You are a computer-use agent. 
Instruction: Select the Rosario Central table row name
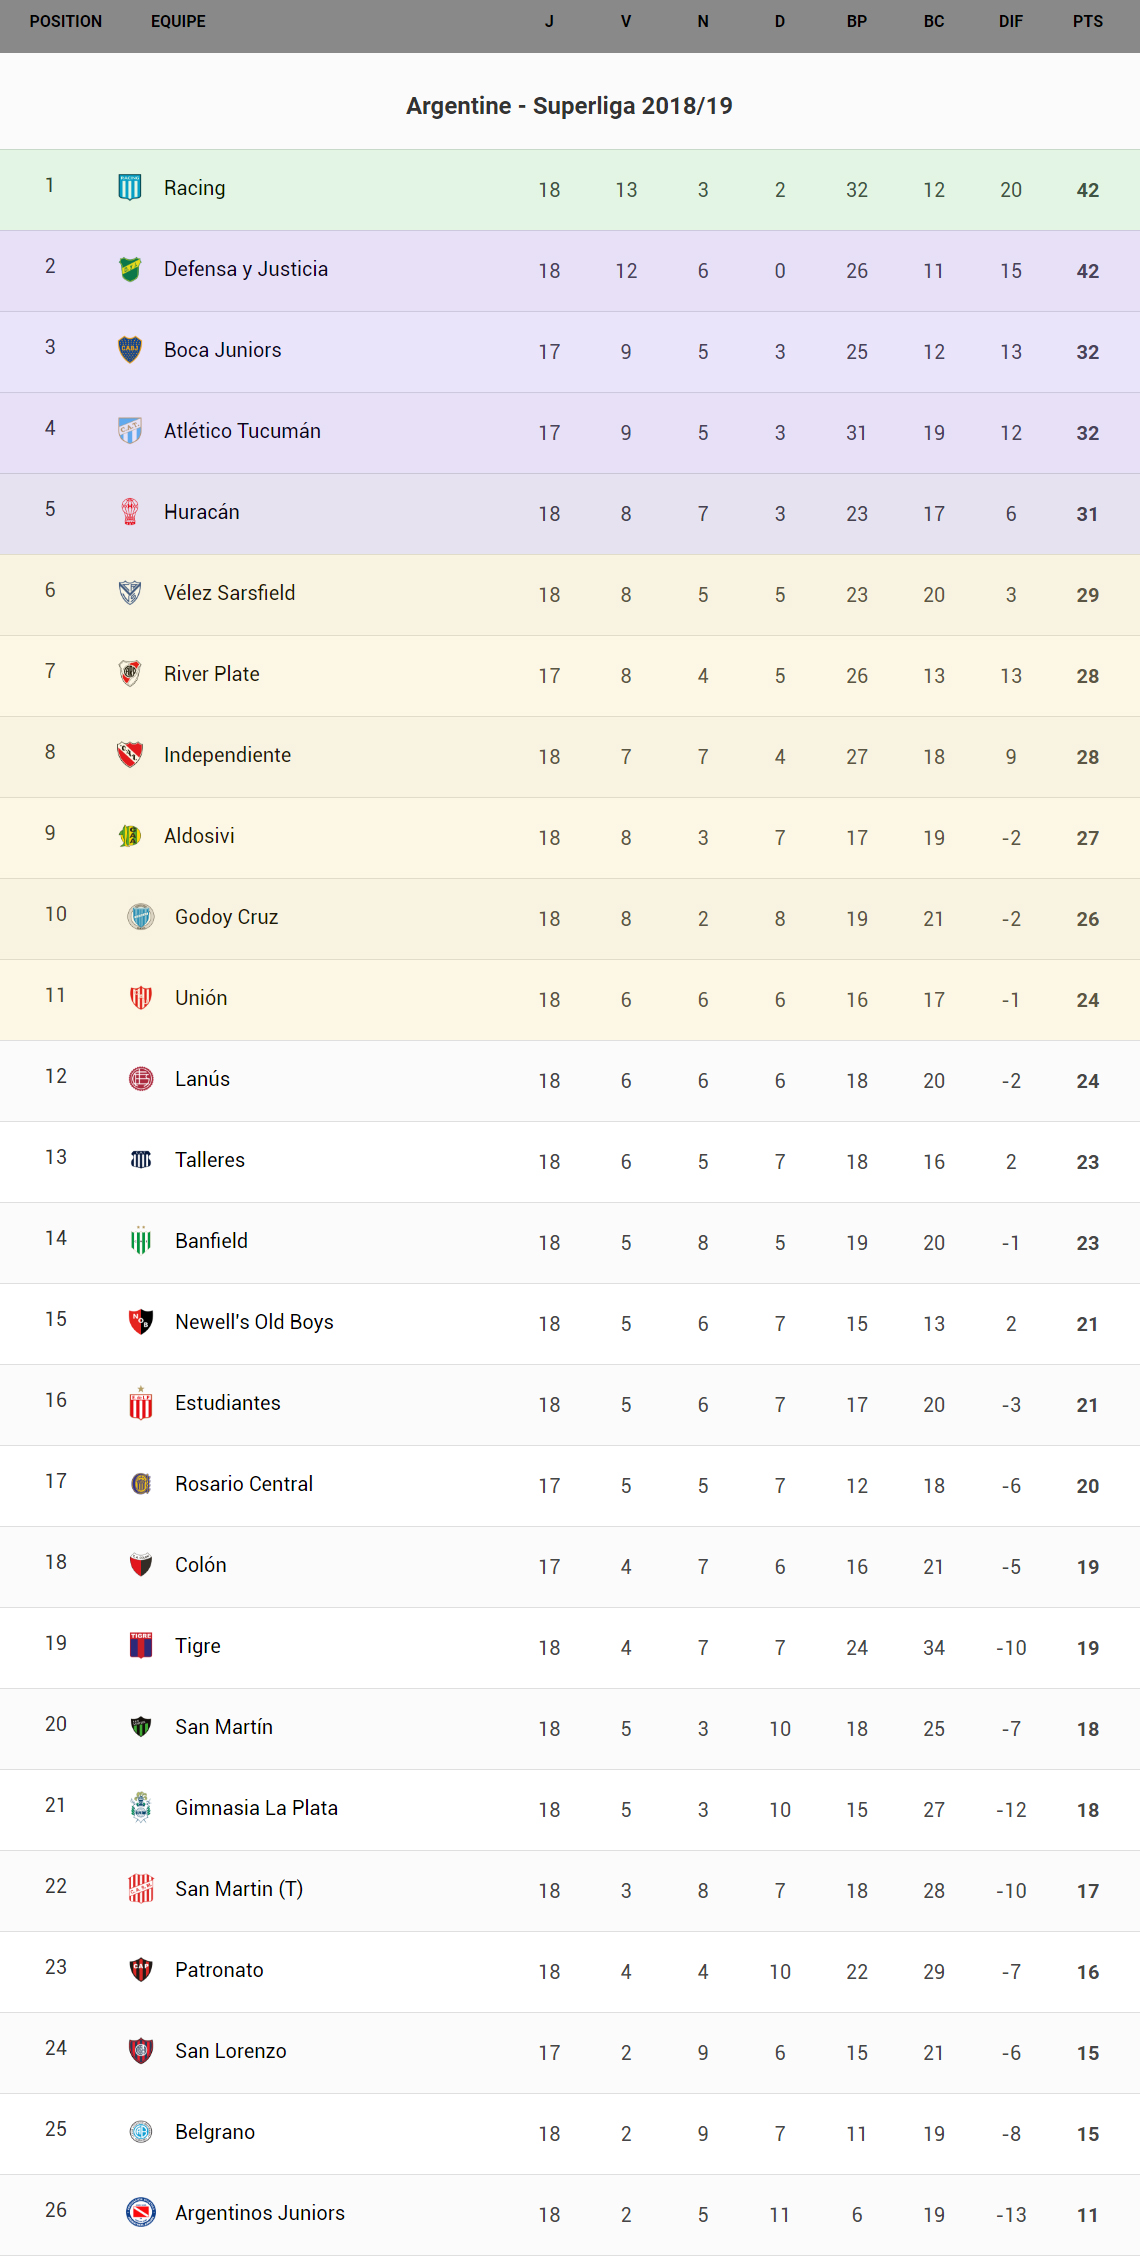coord(244,1484)
